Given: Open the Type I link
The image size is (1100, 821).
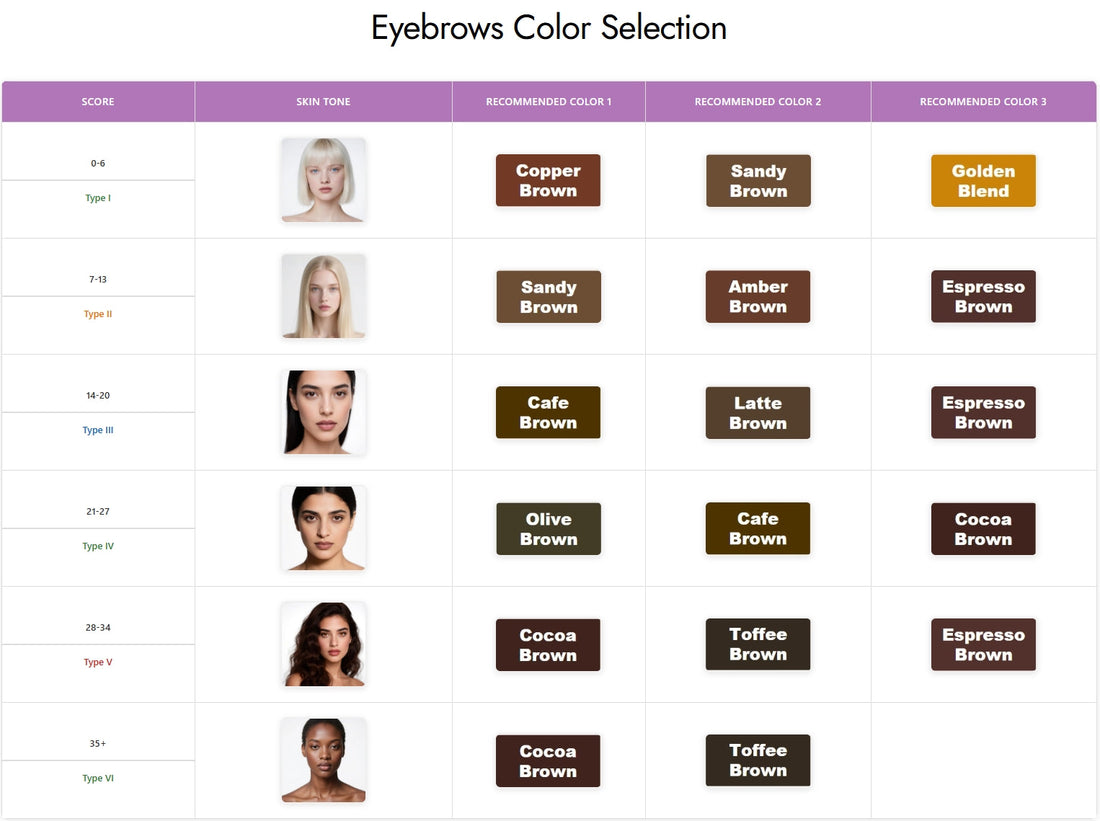Looking at the screenshot, I should pos(97,197).
